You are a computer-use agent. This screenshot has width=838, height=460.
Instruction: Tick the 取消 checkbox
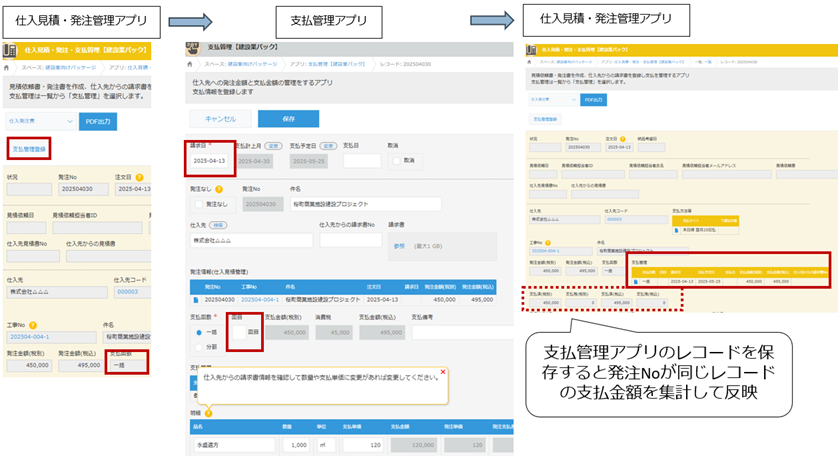[397, 160]
